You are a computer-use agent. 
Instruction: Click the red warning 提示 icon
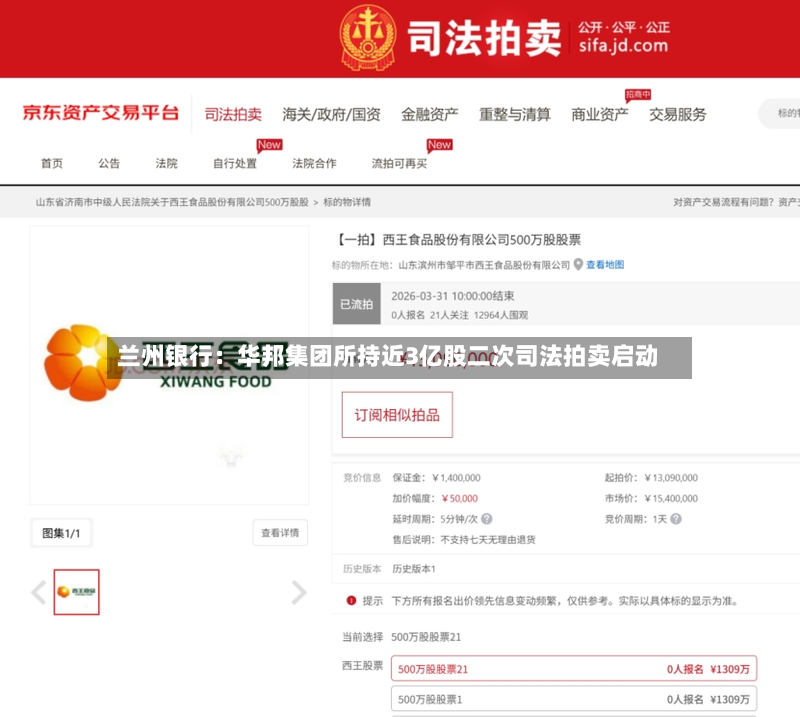coord(351,601)
